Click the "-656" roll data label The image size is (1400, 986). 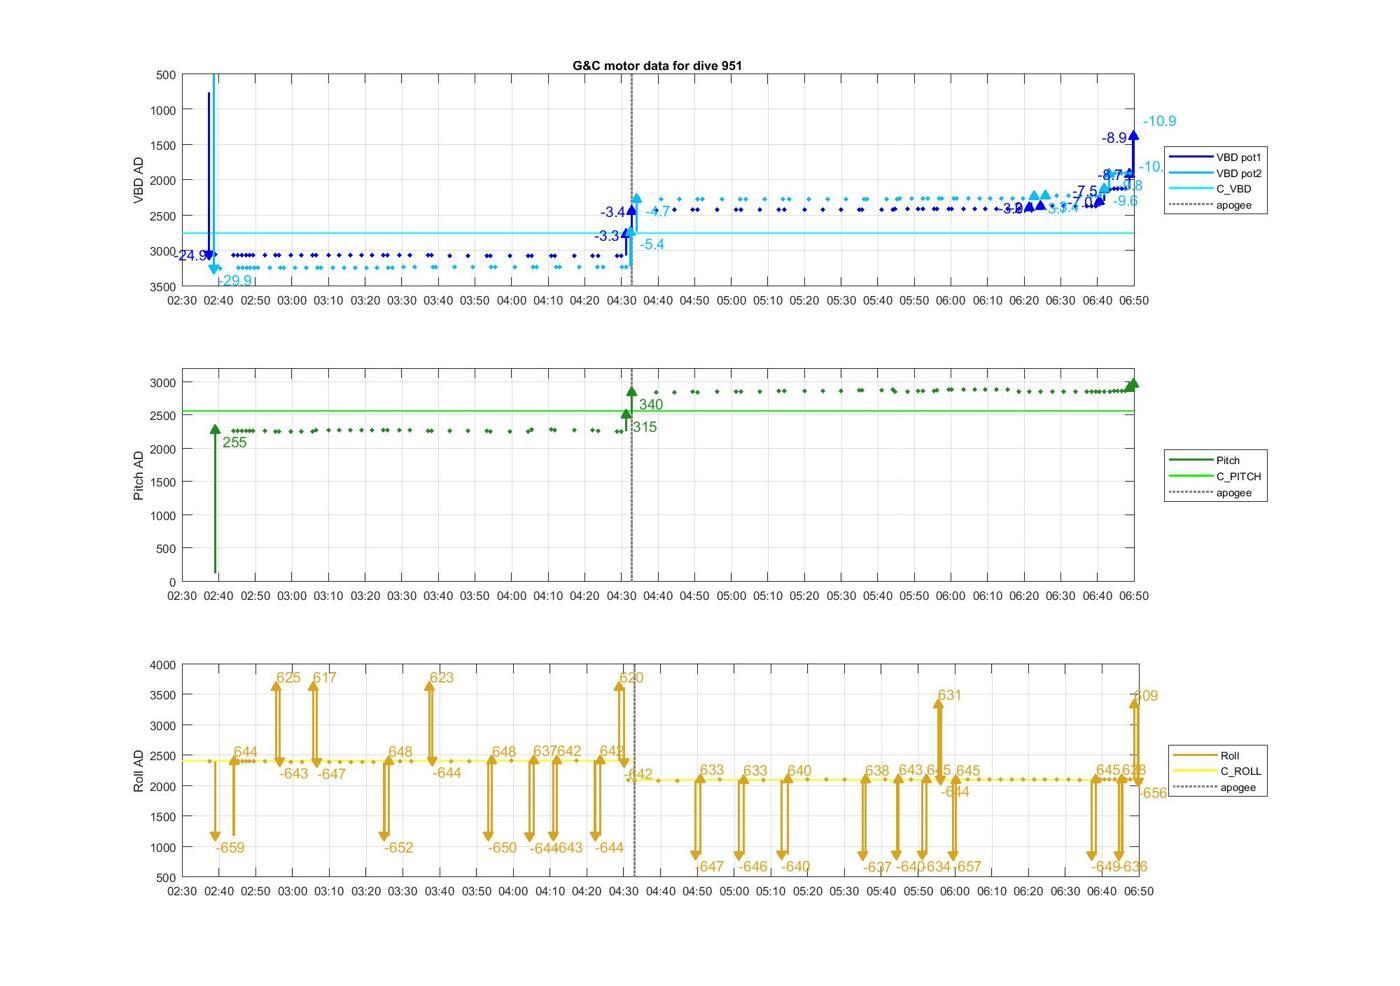[1153, 793]
